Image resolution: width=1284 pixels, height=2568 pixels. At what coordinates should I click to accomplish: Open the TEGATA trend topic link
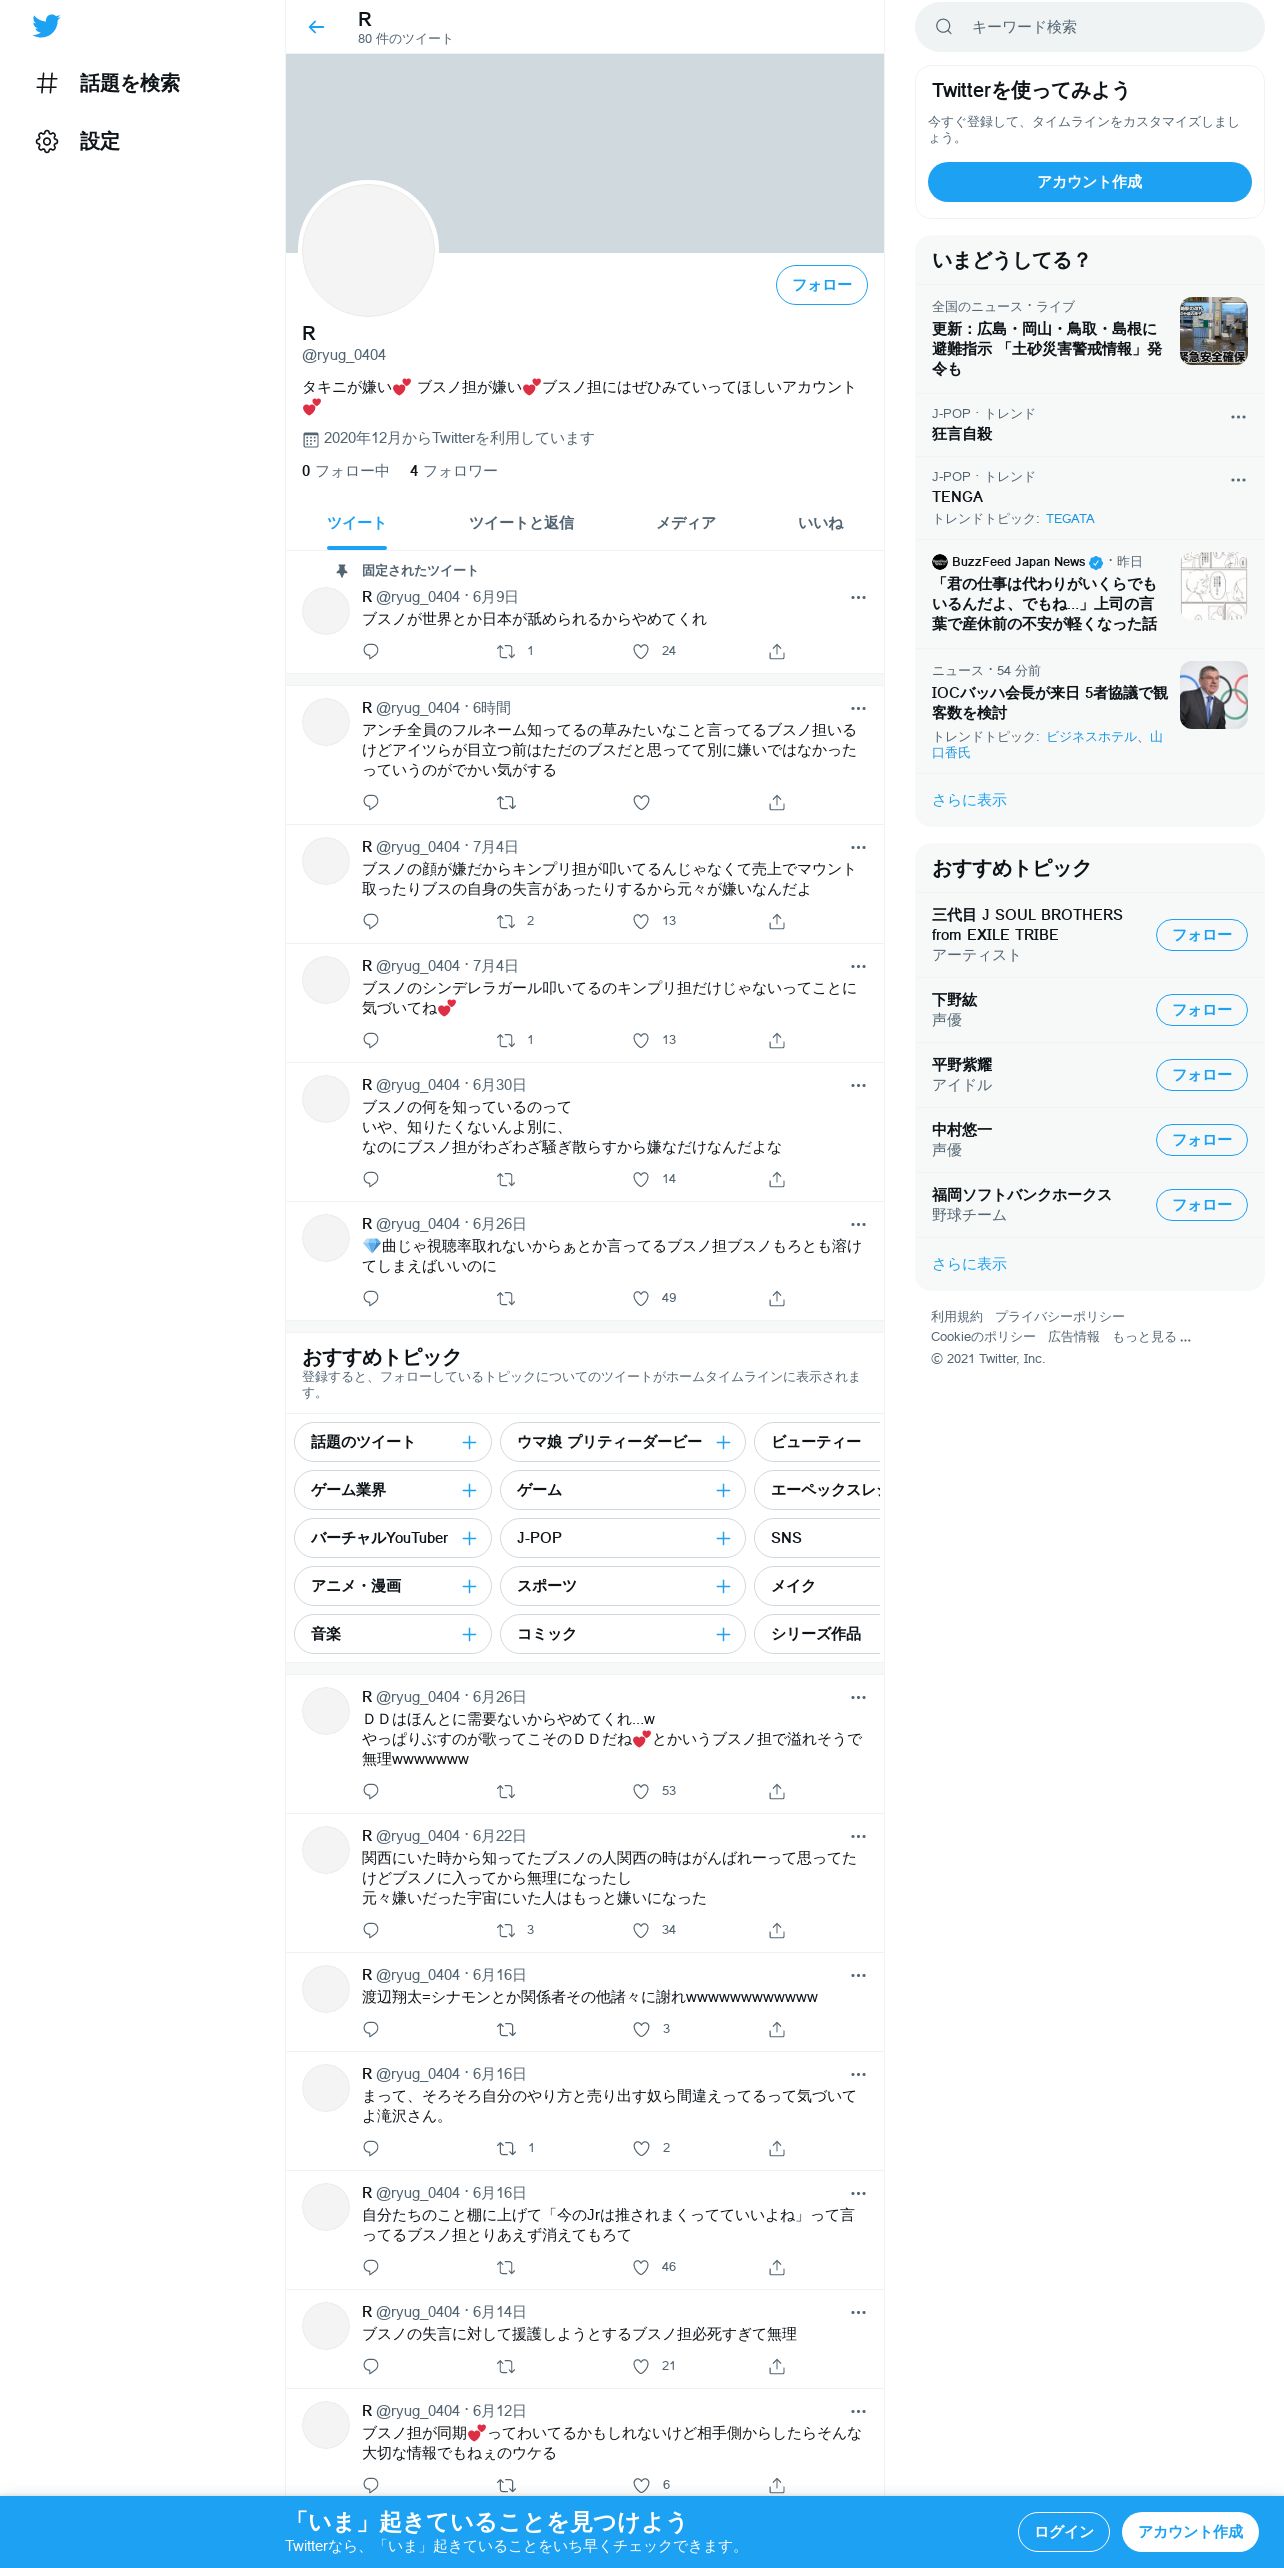(1070, 519)
